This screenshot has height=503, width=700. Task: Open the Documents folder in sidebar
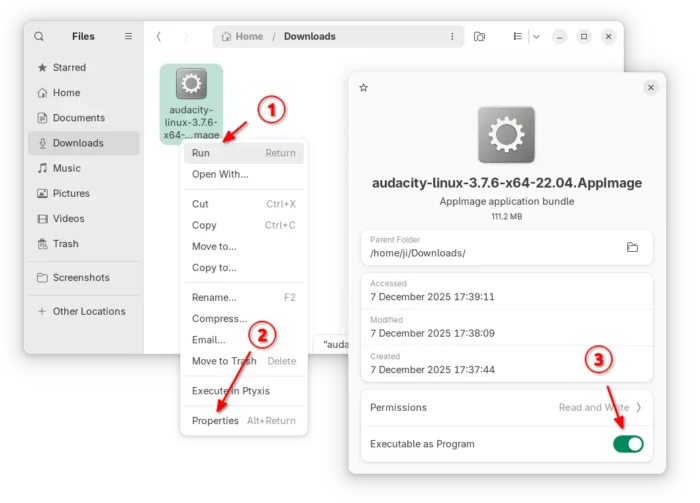pyautogui.click(x=78, y=118)
